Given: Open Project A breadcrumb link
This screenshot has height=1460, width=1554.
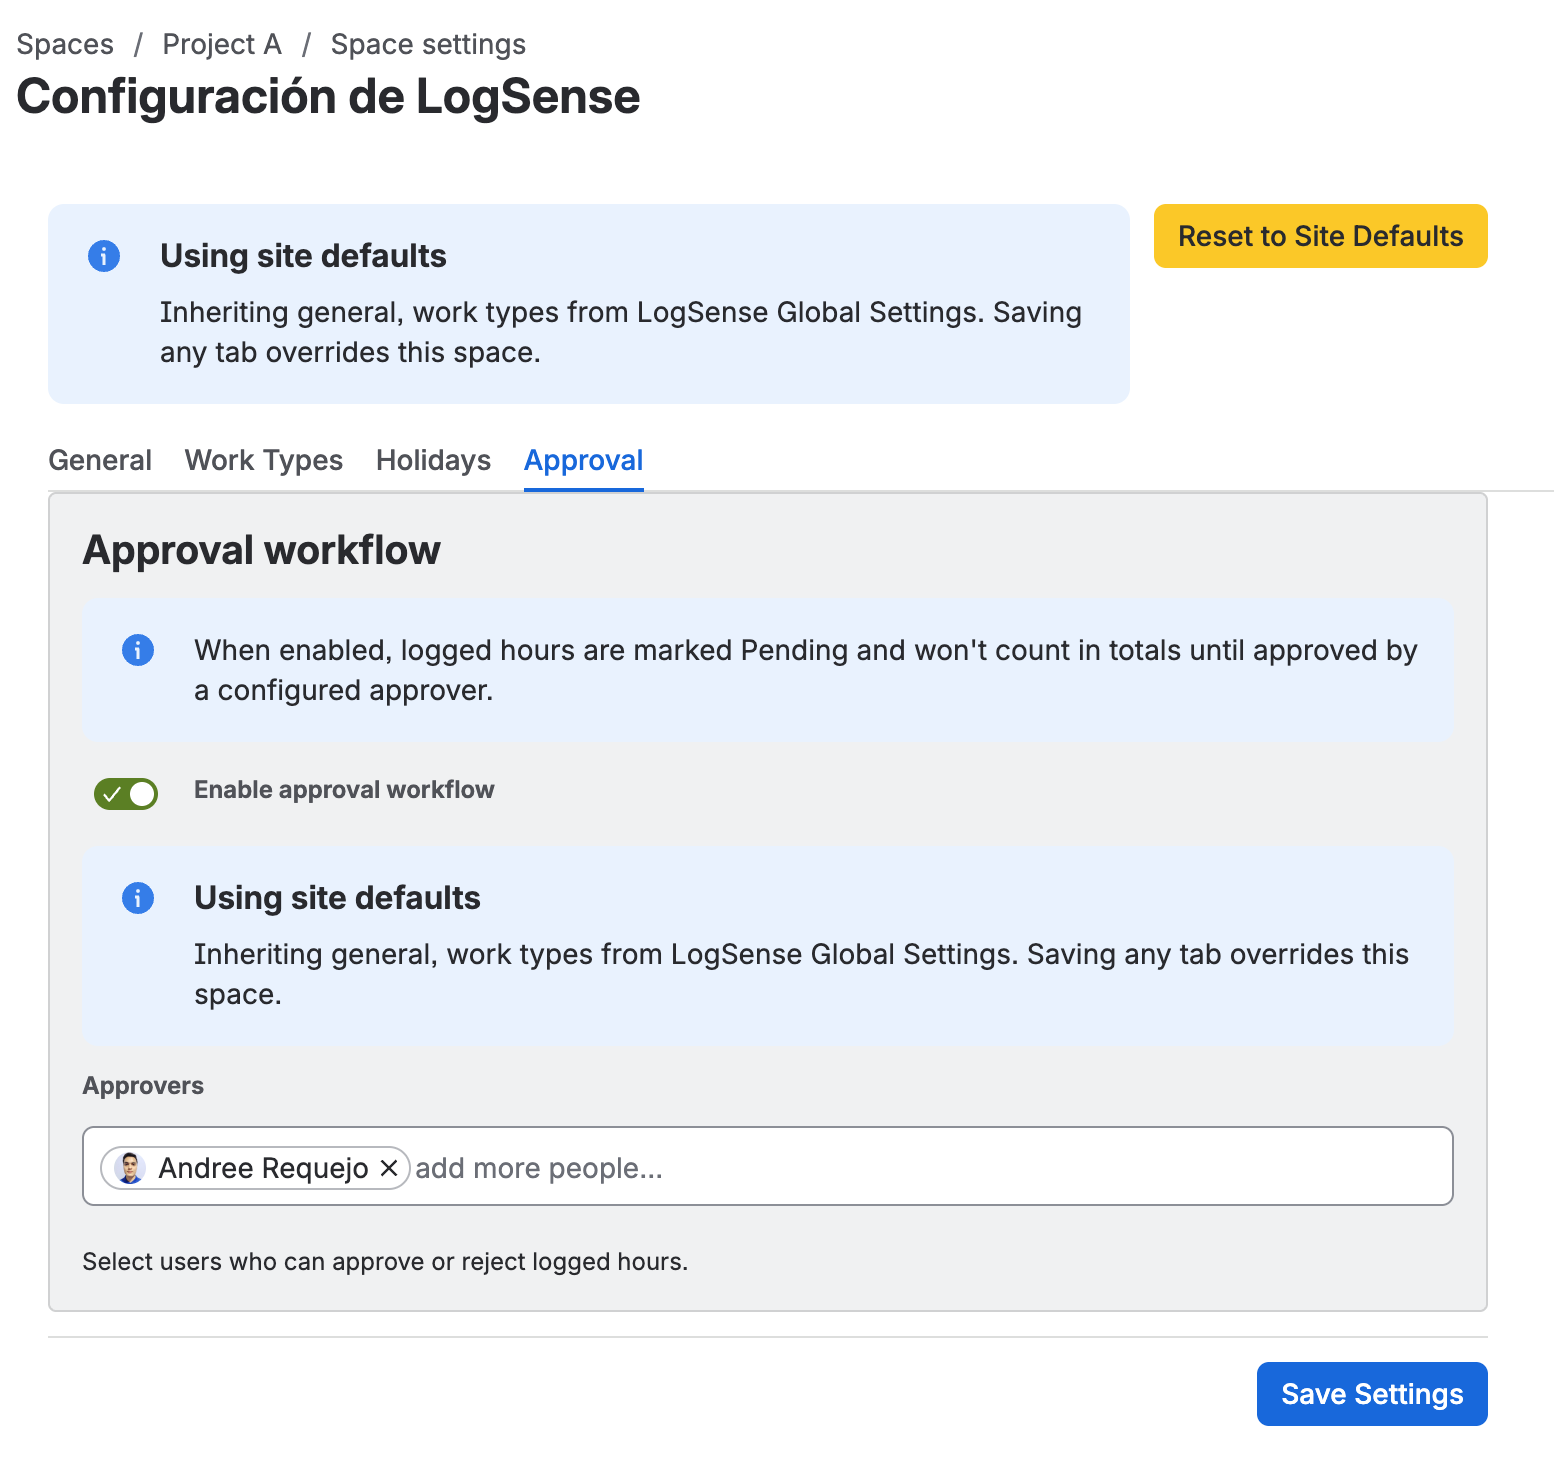Looking at the screenshot, I should pos(222,44).
